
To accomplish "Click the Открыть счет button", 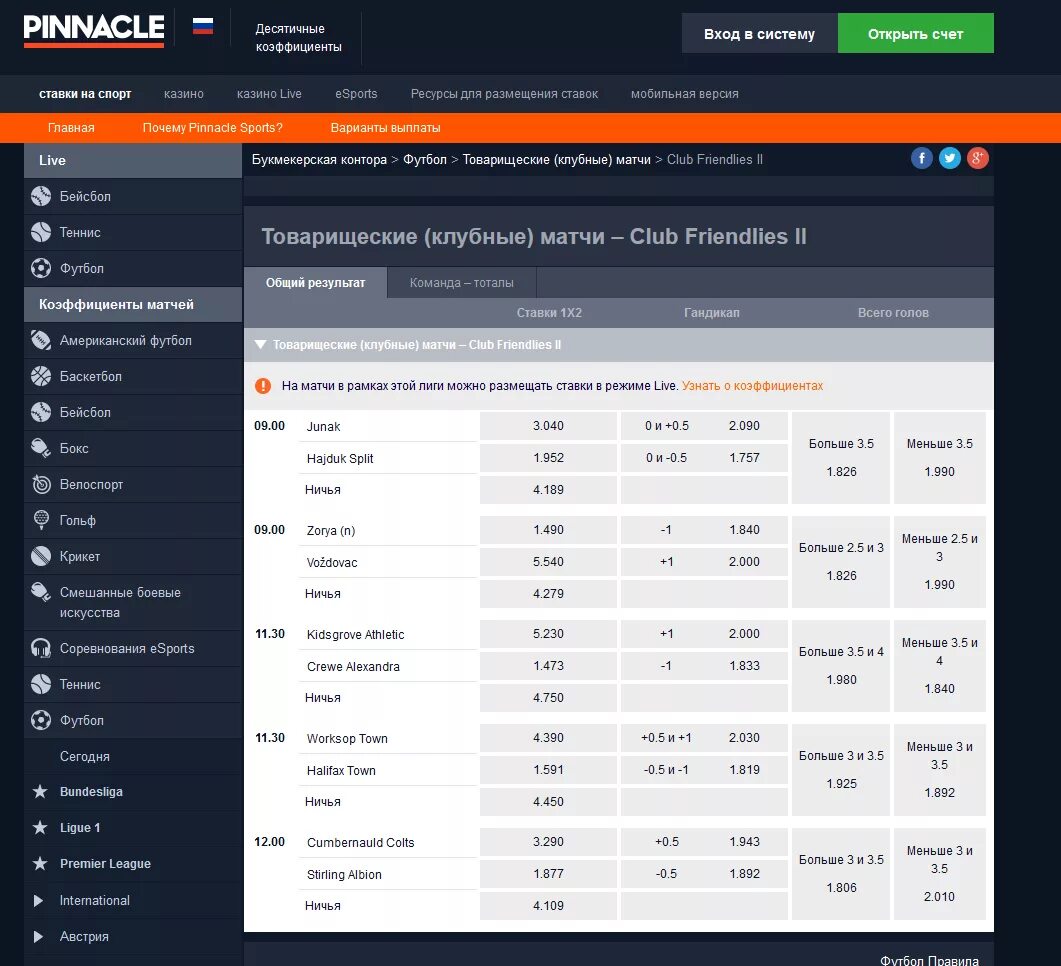I will coord(916,34).
